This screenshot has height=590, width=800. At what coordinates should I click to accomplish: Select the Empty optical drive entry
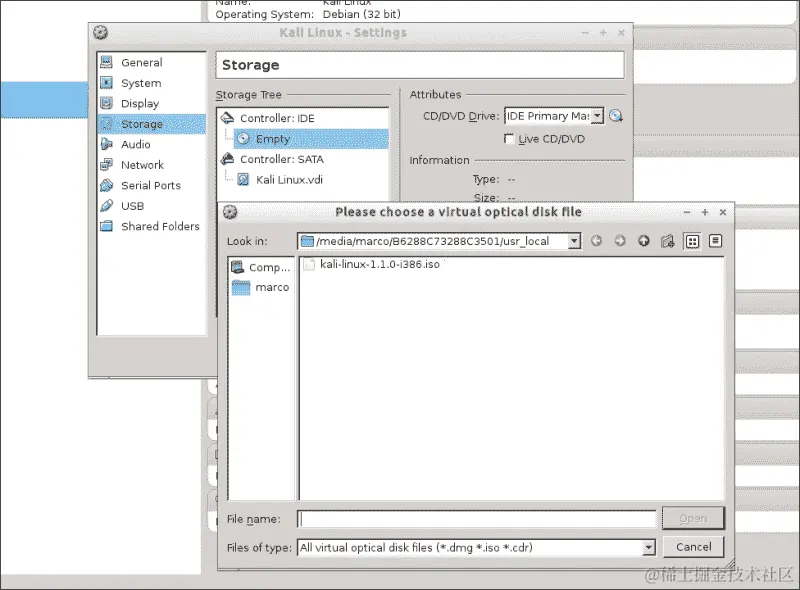311,139
